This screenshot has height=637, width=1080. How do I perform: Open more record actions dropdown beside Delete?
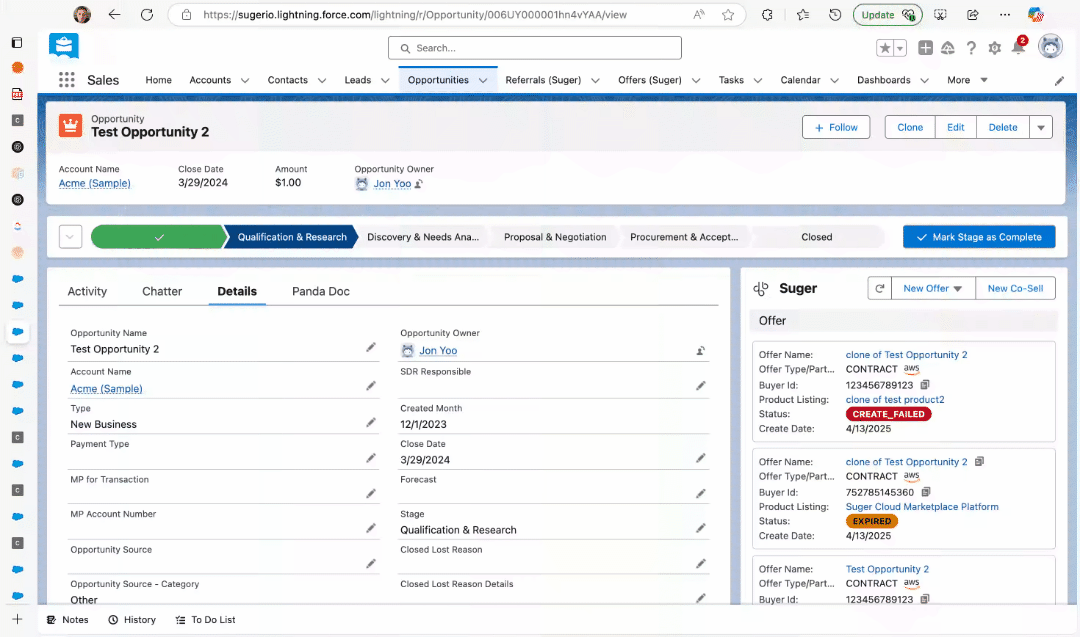(x=1041, y=127)
